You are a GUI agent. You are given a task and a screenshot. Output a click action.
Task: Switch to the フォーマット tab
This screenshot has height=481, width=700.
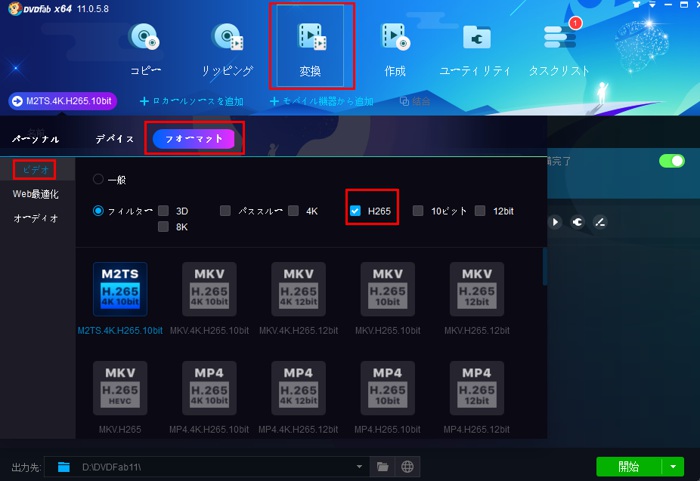coord(194,139)
